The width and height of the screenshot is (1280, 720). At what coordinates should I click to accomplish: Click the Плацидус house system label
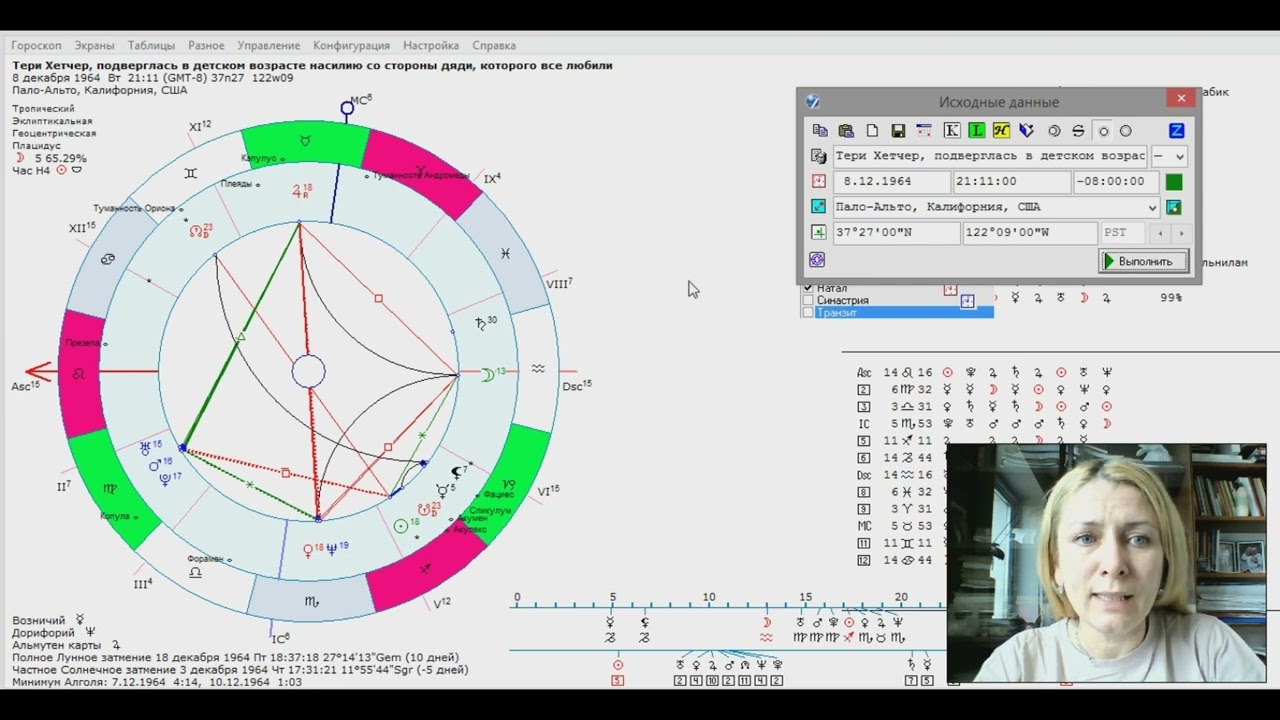[36, 146]
